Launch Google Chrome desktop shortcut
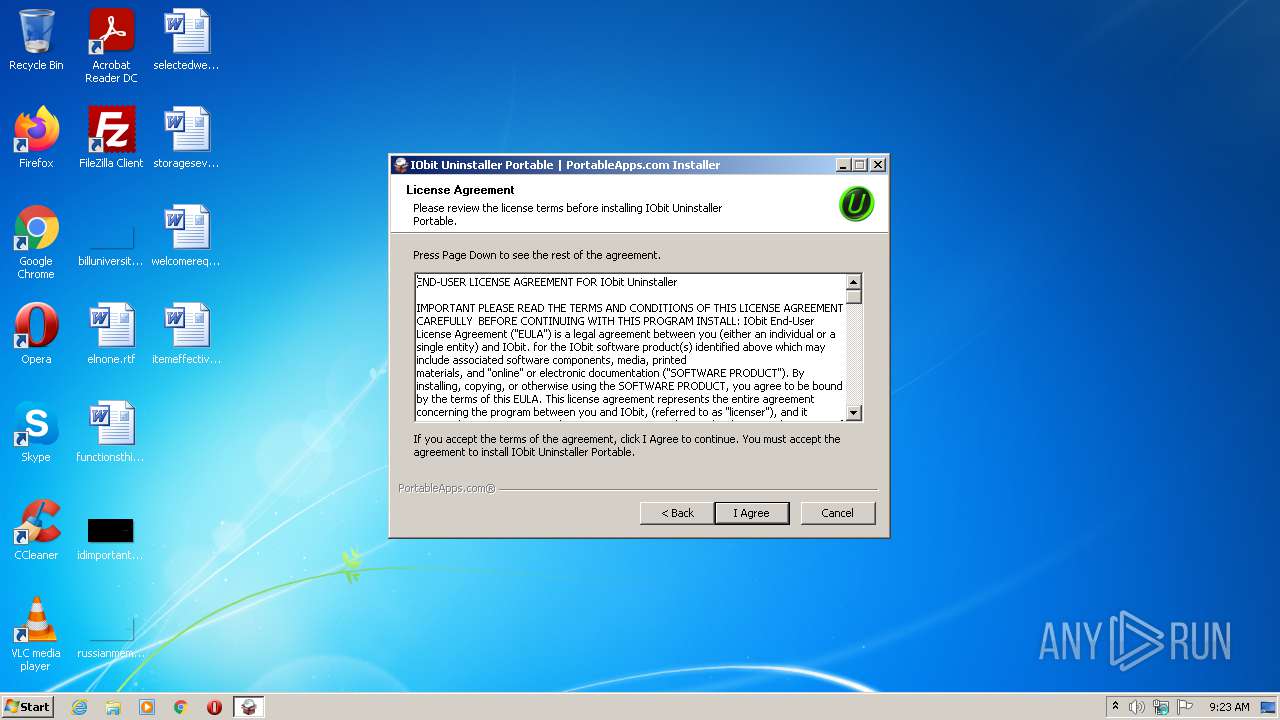Screen dimensions: 1280x720 [x=36, y=242]
